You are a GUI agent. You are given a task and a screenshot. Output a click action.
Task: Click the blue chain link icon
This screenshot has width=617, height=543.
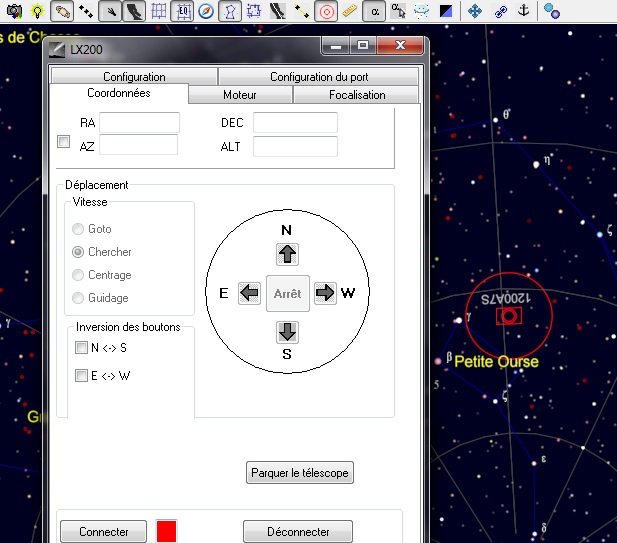click(501, 11)
